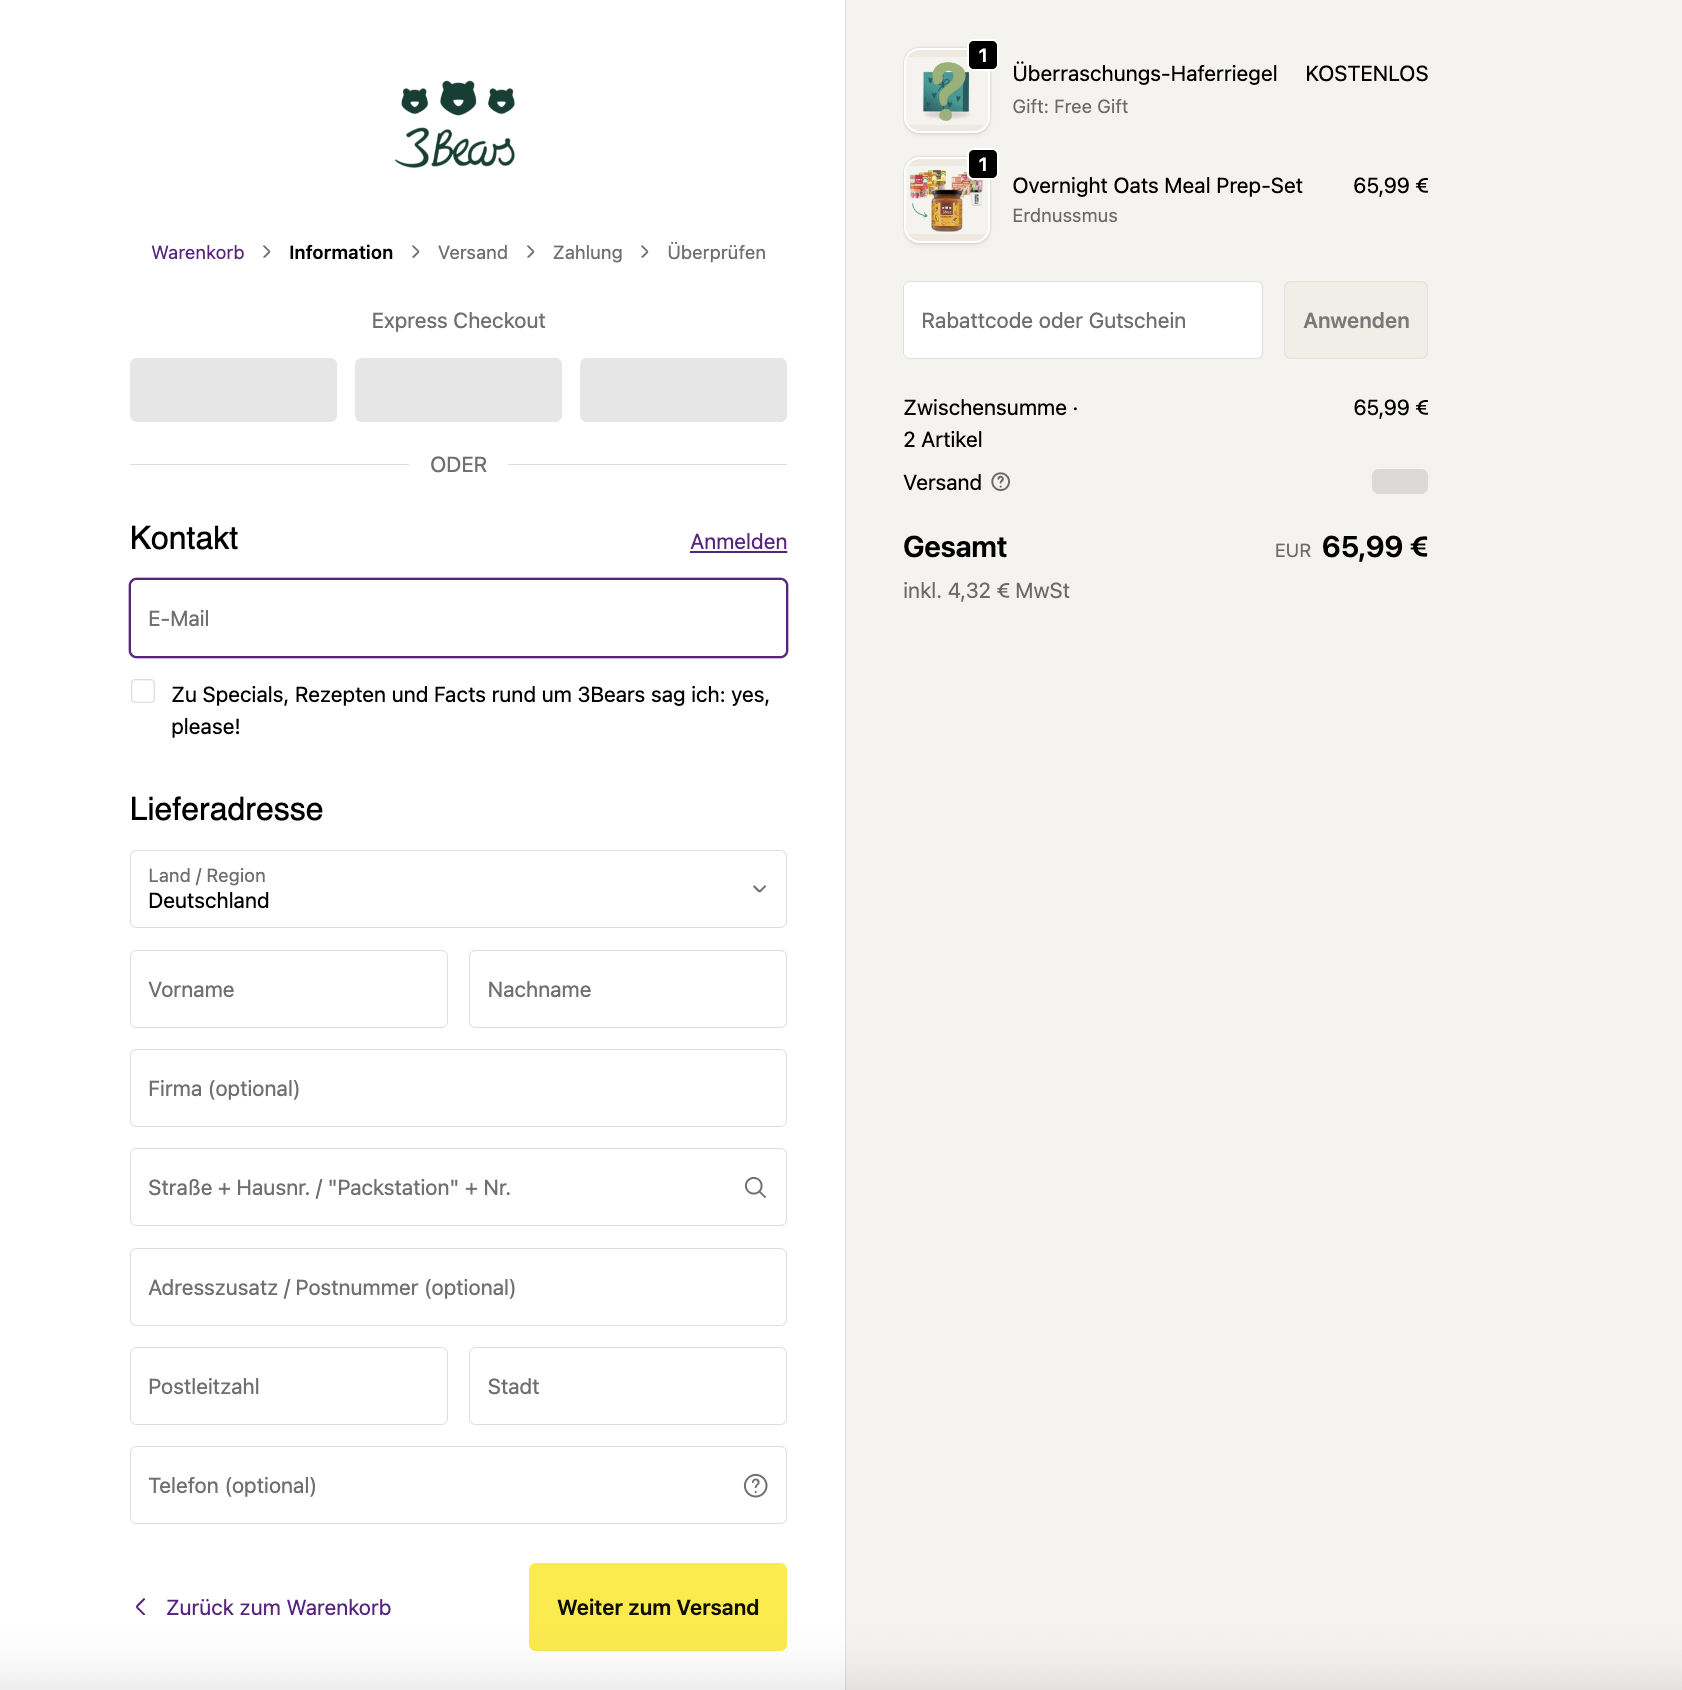Screen dimensions: 1682x1690
Task: Go to Warenkorb breadcrumb
Action: (x=197, y=253)
